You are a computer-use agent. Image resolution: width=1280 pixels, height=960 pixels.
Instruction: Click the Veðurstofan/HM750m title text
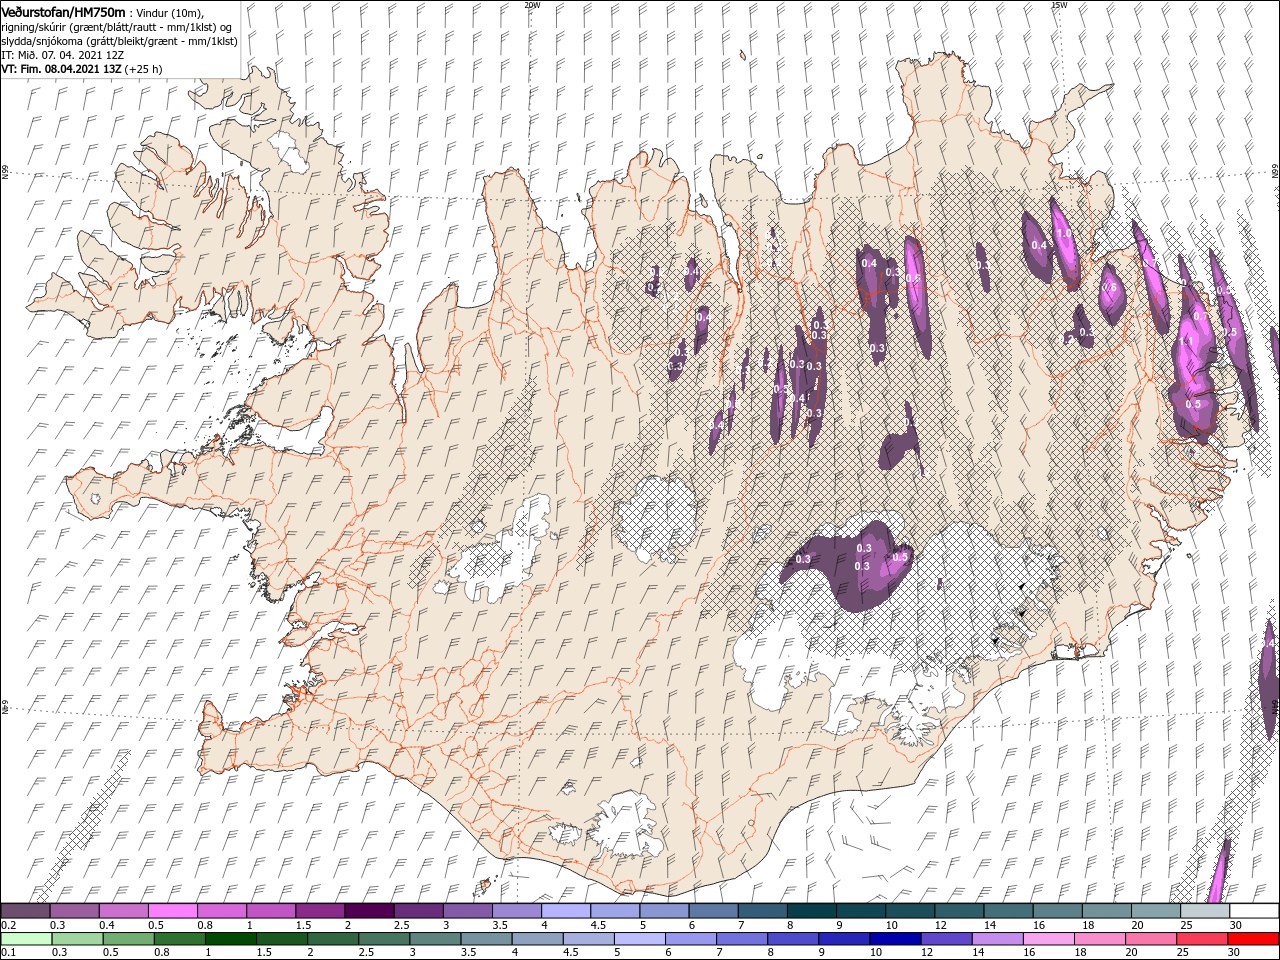coord(64,11)
